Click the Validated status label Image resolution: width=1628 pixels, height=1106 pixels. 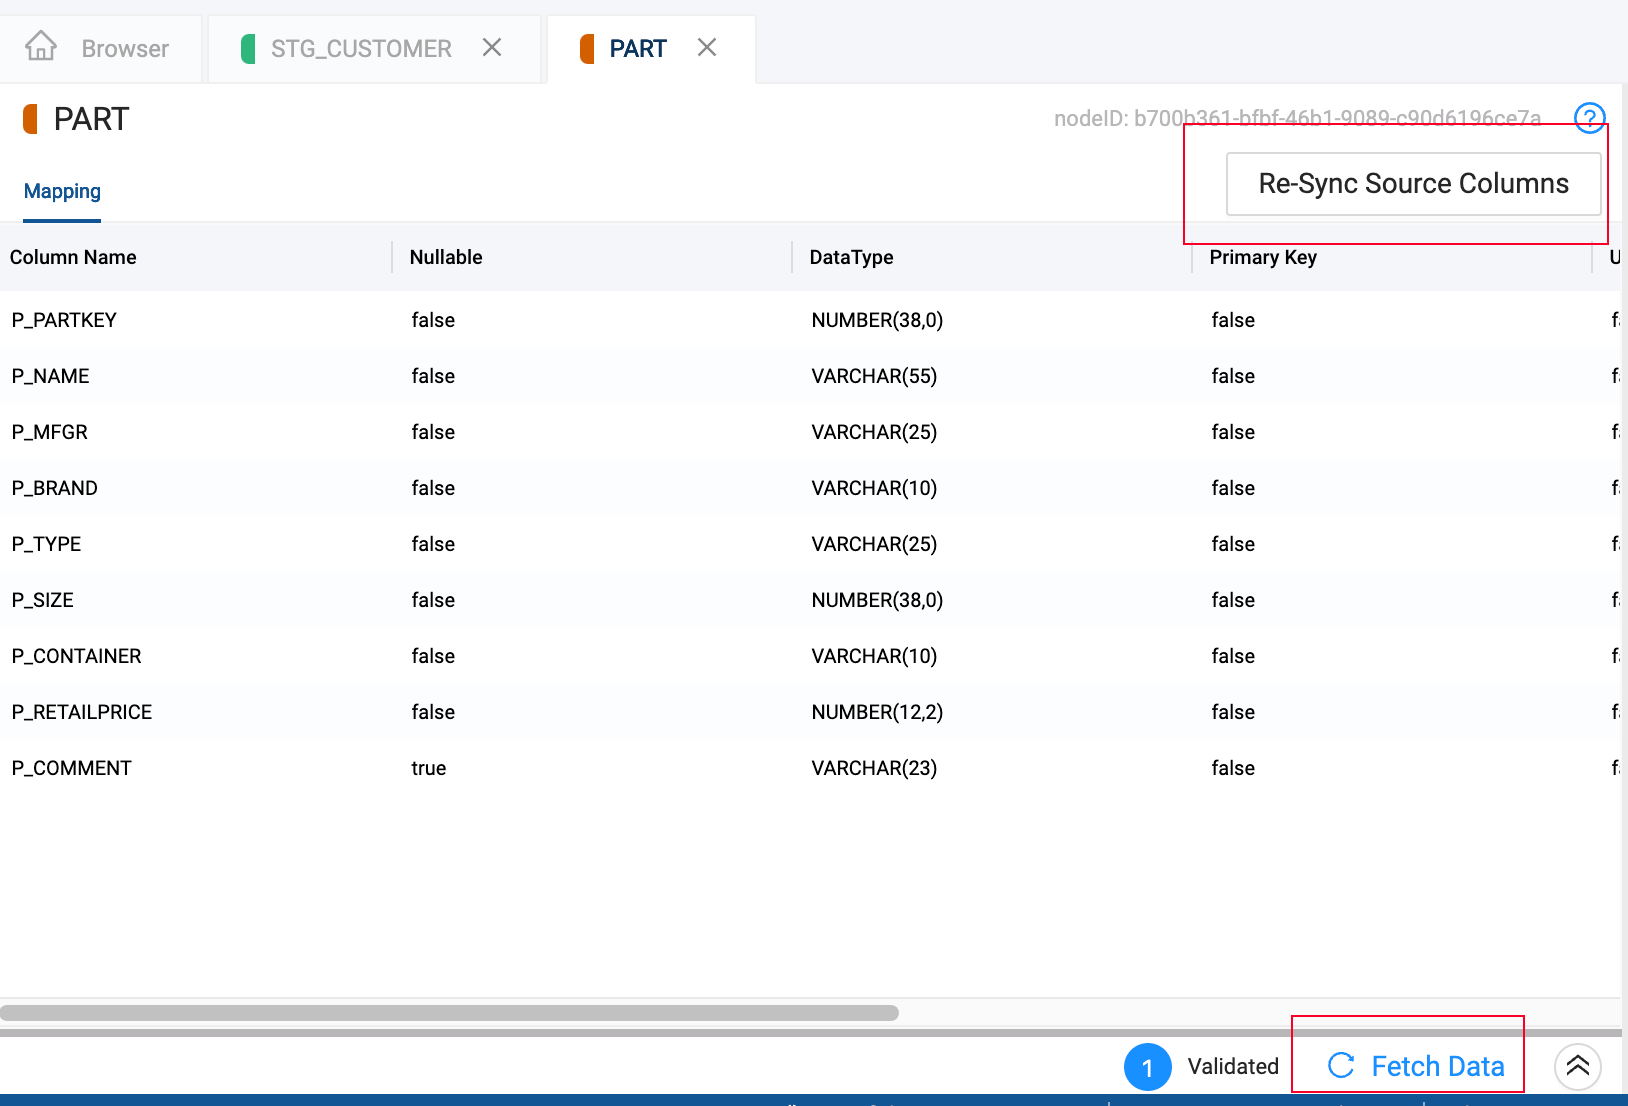coord(1233,1066)
